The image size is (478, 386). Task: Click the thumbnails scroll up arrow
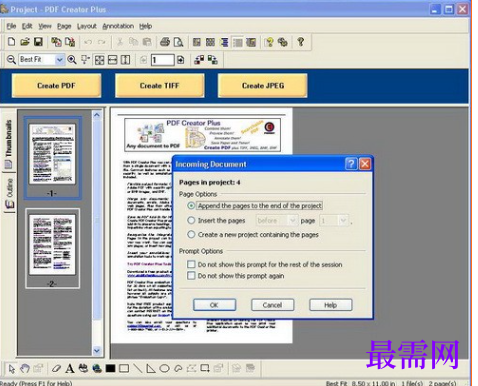pos(97,115)
